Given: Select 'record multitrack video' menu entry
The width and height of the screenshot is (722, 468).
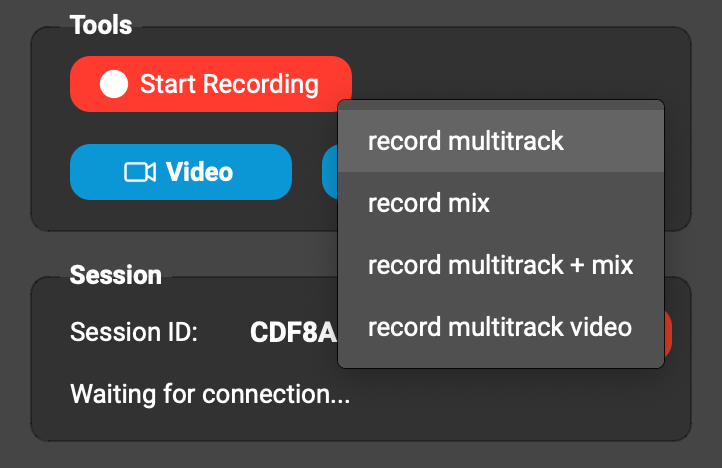Looking at the screenshot, I should pos(500,327).
